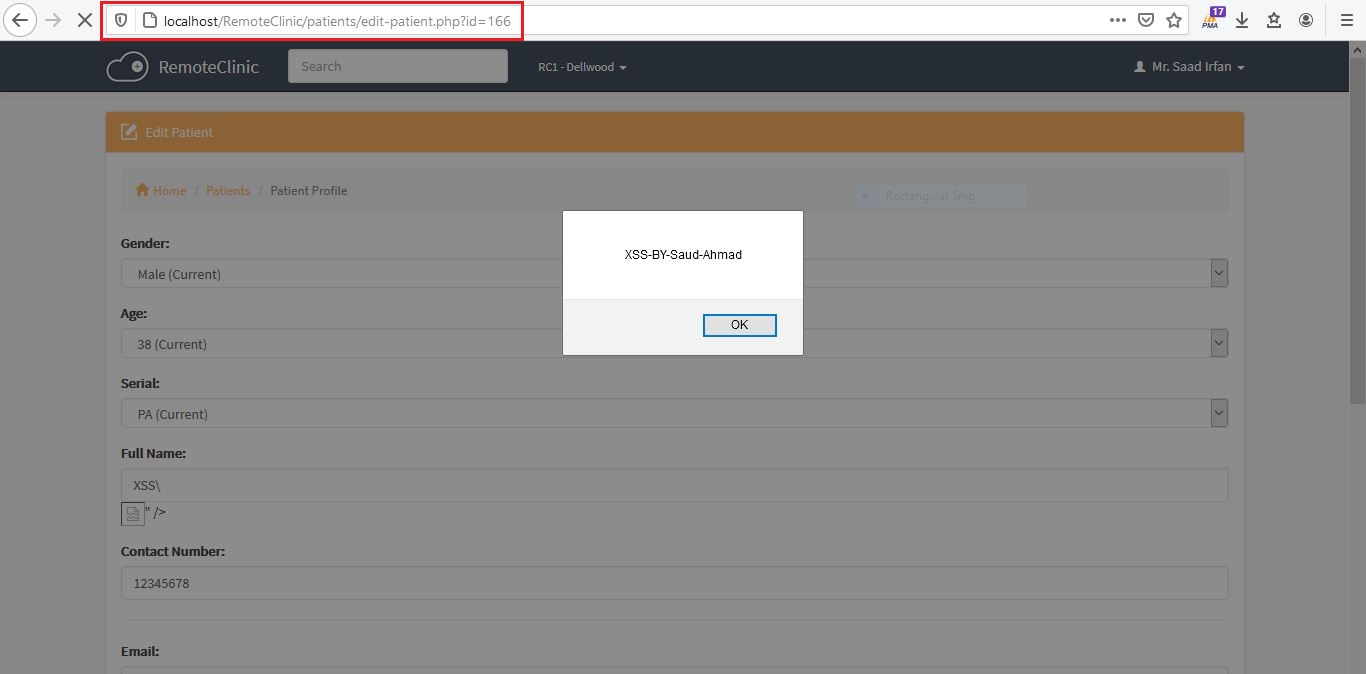Viewport: 1366px width, 674px height.
Task: Click the RemoteClinic cloud logo
Action: point(127,67)
